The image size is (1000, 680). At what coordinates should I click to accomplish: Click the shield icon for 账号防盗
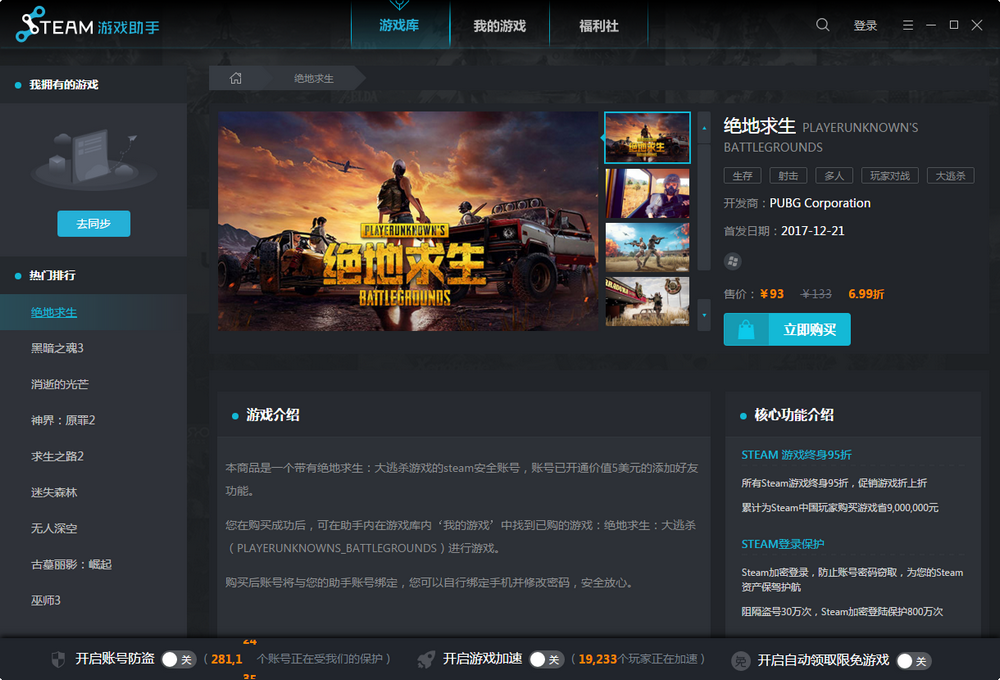[x=57, y=660]
